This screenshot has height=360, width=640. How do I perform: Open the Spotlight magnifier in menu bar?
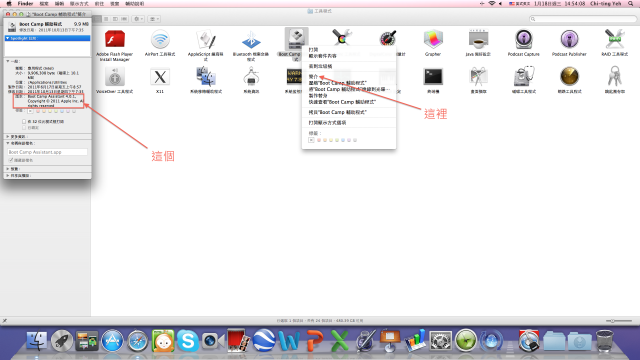631,3
